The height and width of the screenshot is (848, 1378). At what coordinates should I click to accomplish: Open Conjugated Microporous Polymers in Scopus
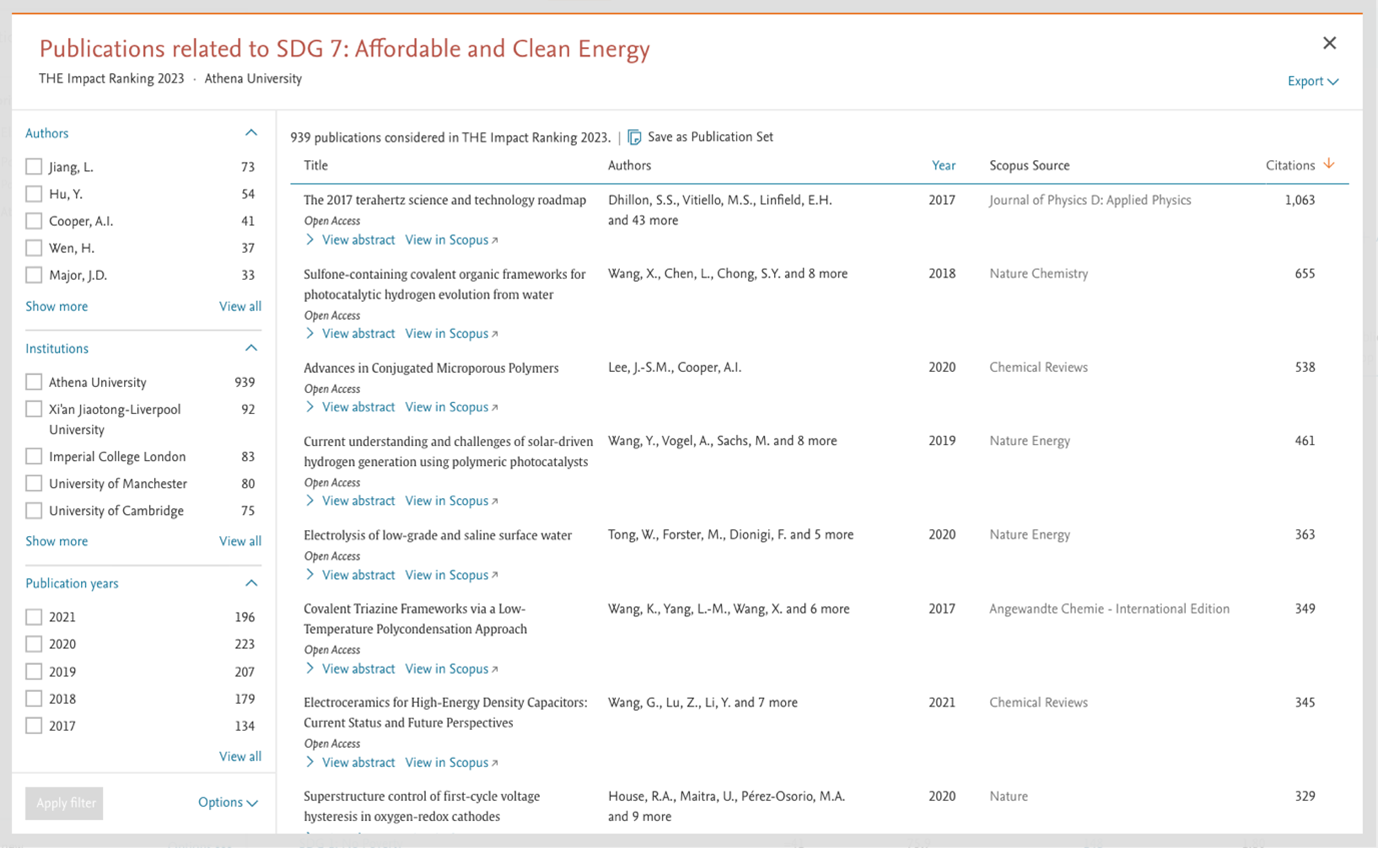451,407
